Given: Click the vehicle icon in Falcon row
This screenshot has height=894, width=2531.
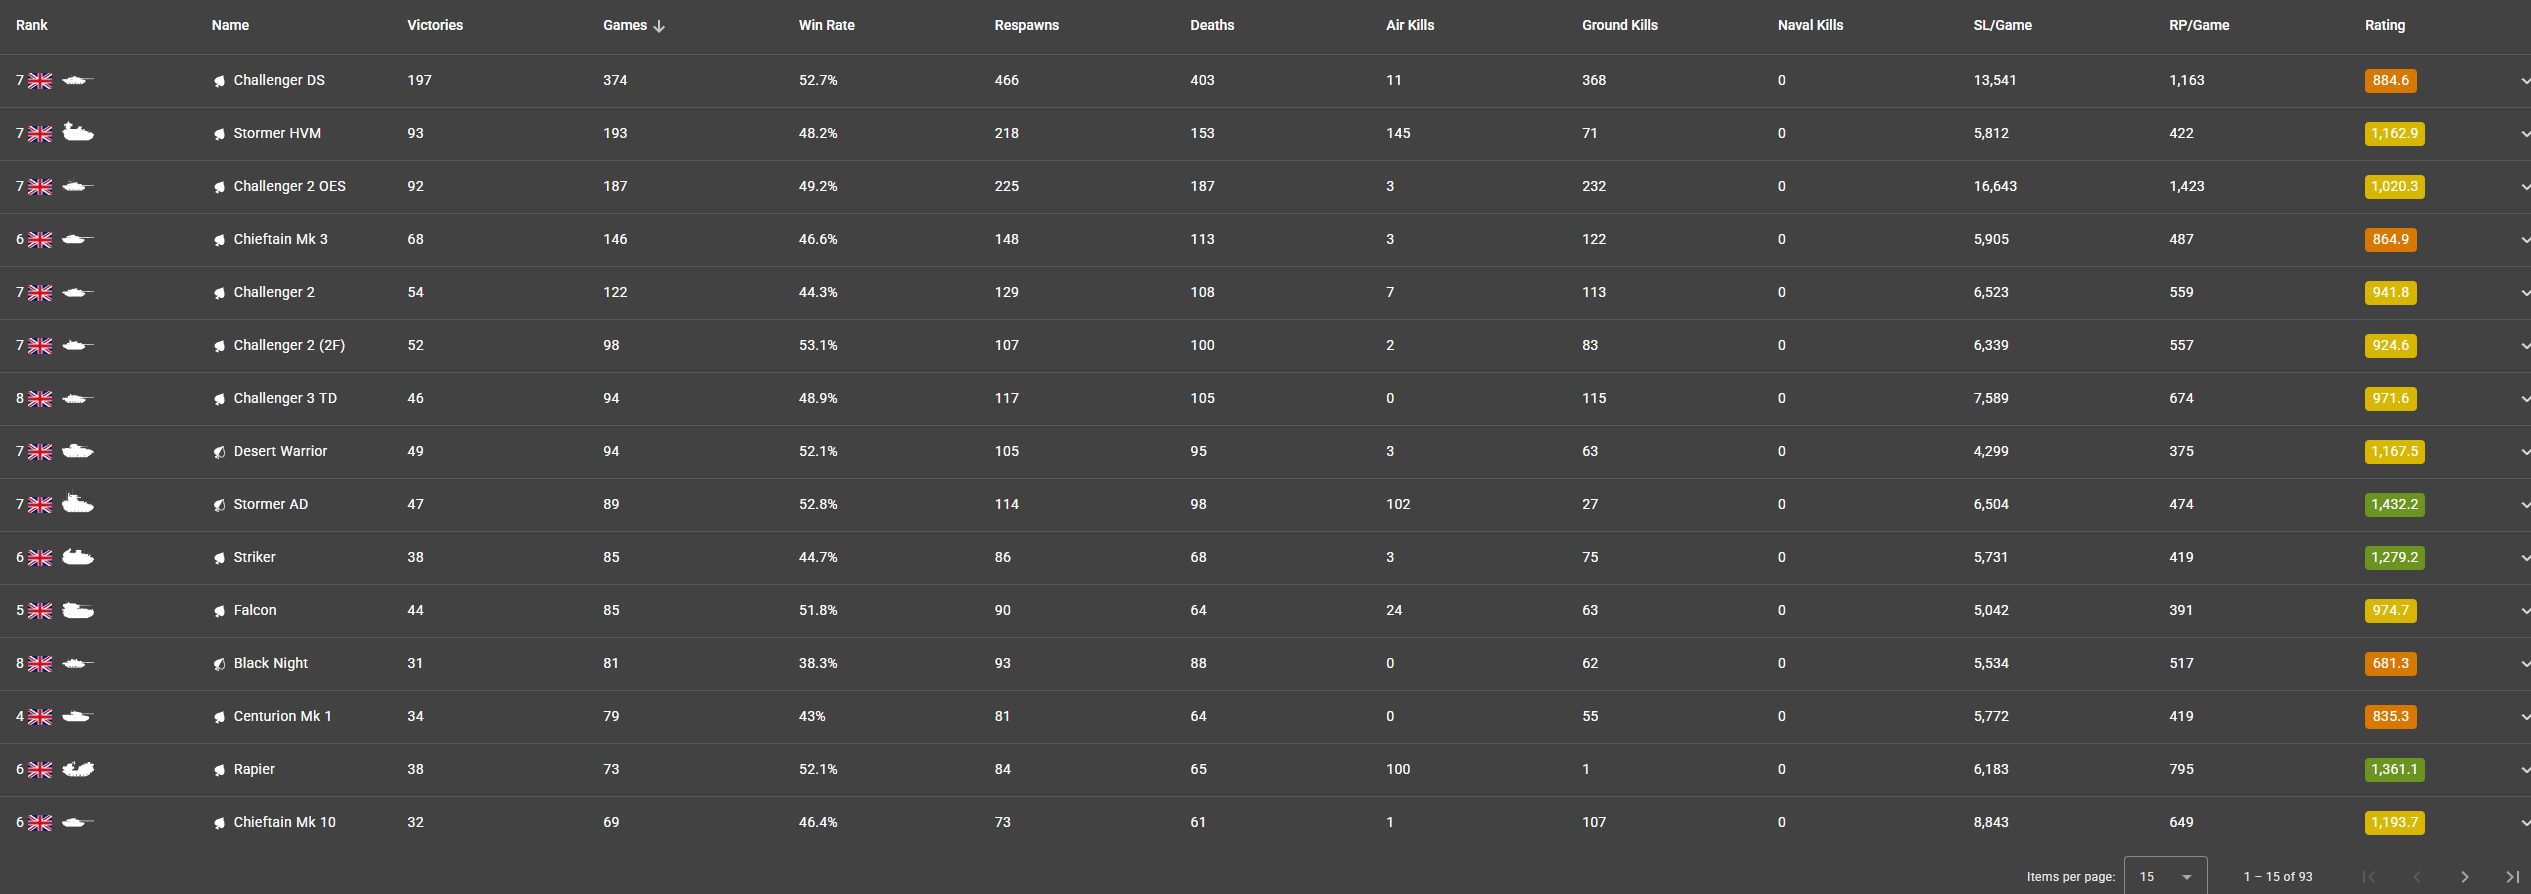Looking at the screenshot, I should pos(78,610).
